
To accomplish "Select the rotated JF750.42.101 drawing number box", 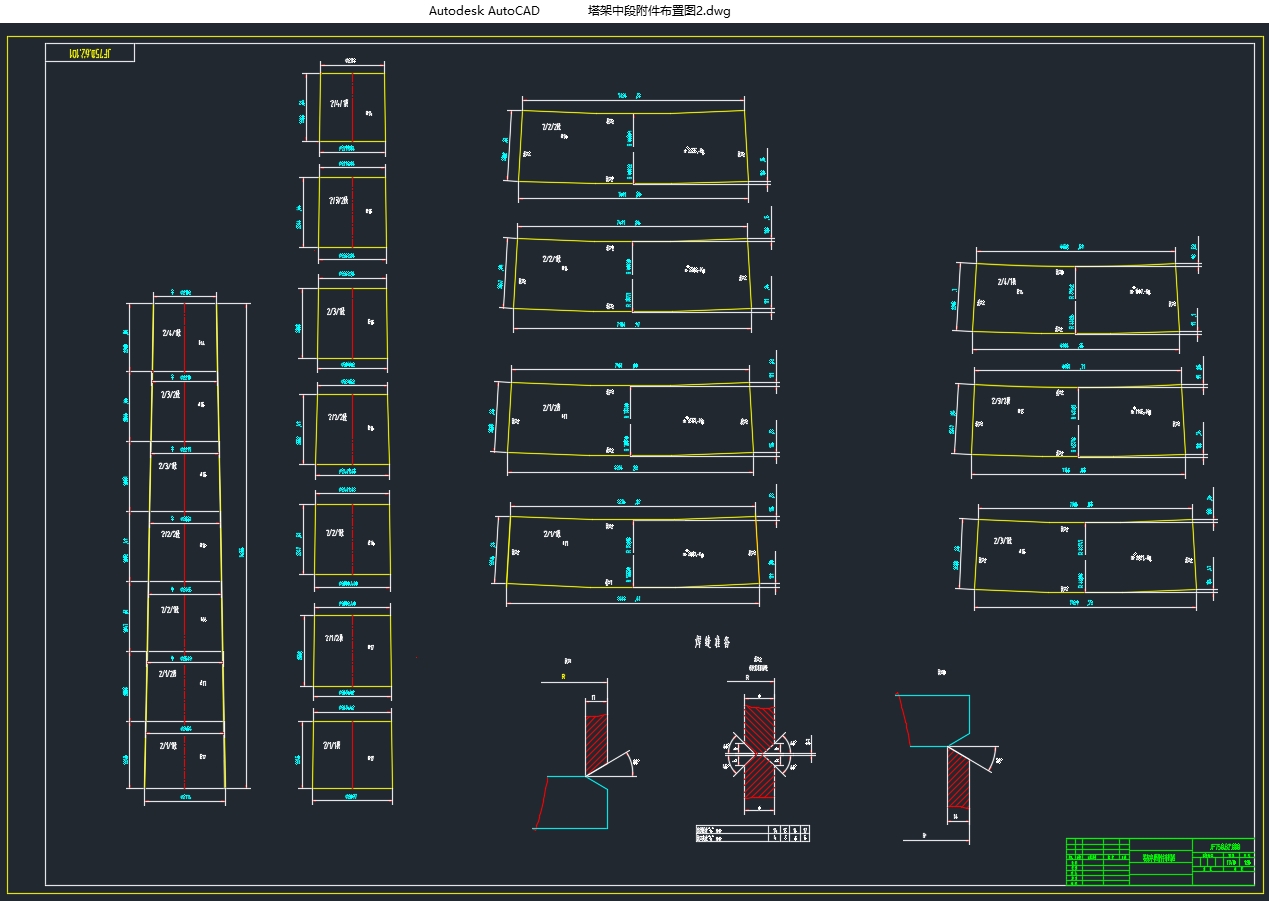I will [90, 52].
